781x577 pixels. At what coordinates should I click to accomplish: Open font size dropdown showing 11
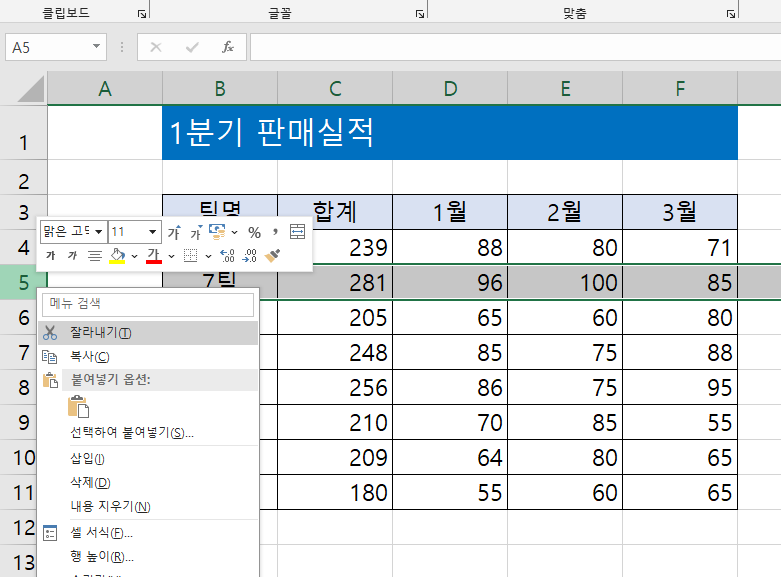[x=152, y=232]
